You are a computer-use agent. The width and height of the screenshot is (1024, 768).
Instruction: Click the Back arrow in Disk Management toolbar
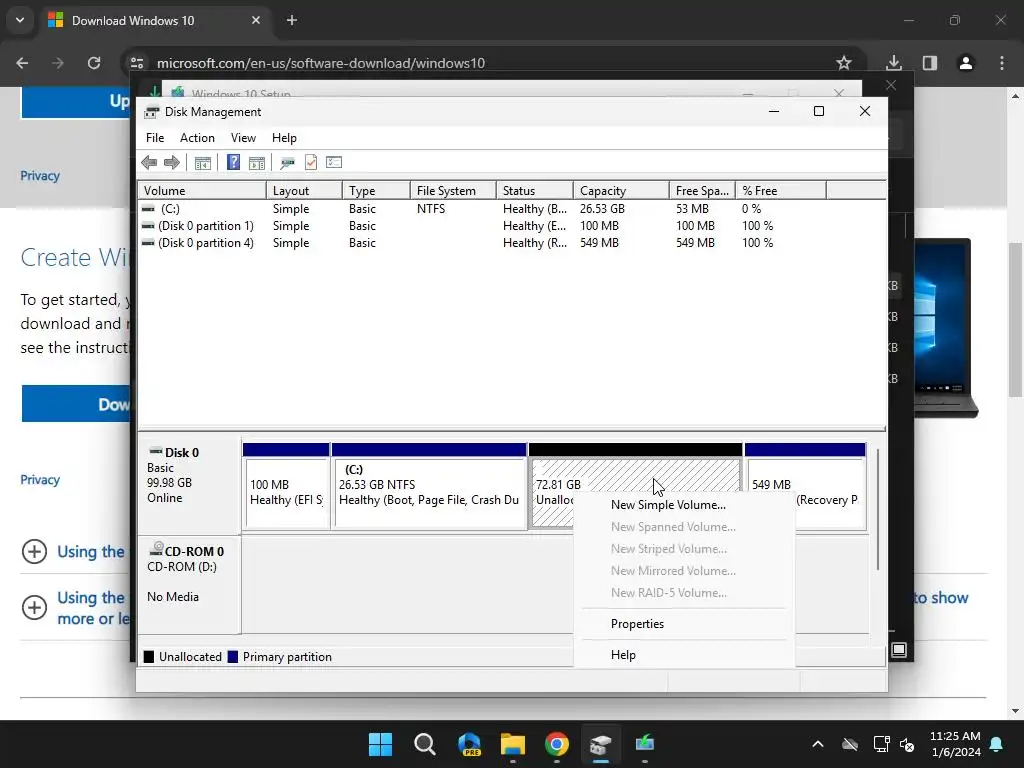point(149,163)
